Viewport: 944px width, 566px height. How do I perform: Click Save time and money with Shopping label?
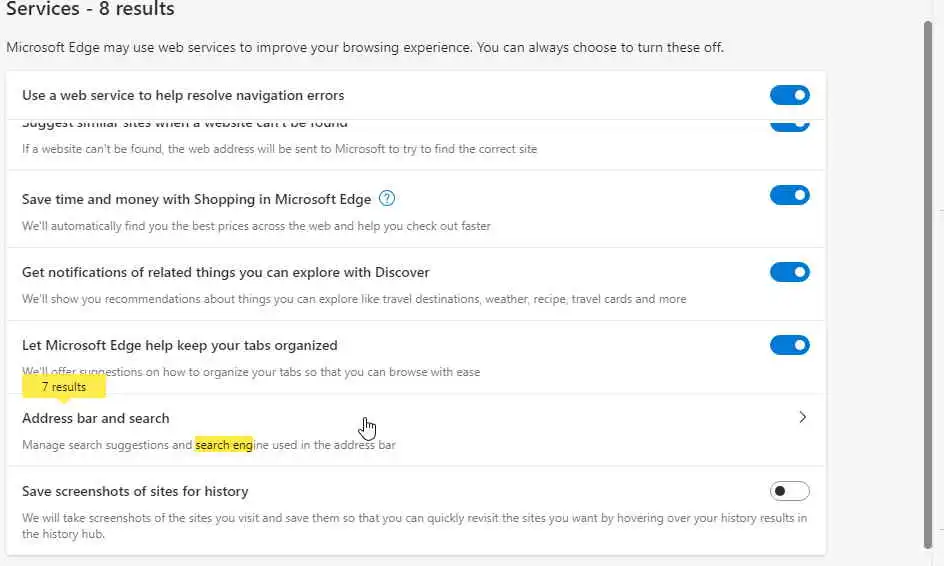tap(196, 199)
